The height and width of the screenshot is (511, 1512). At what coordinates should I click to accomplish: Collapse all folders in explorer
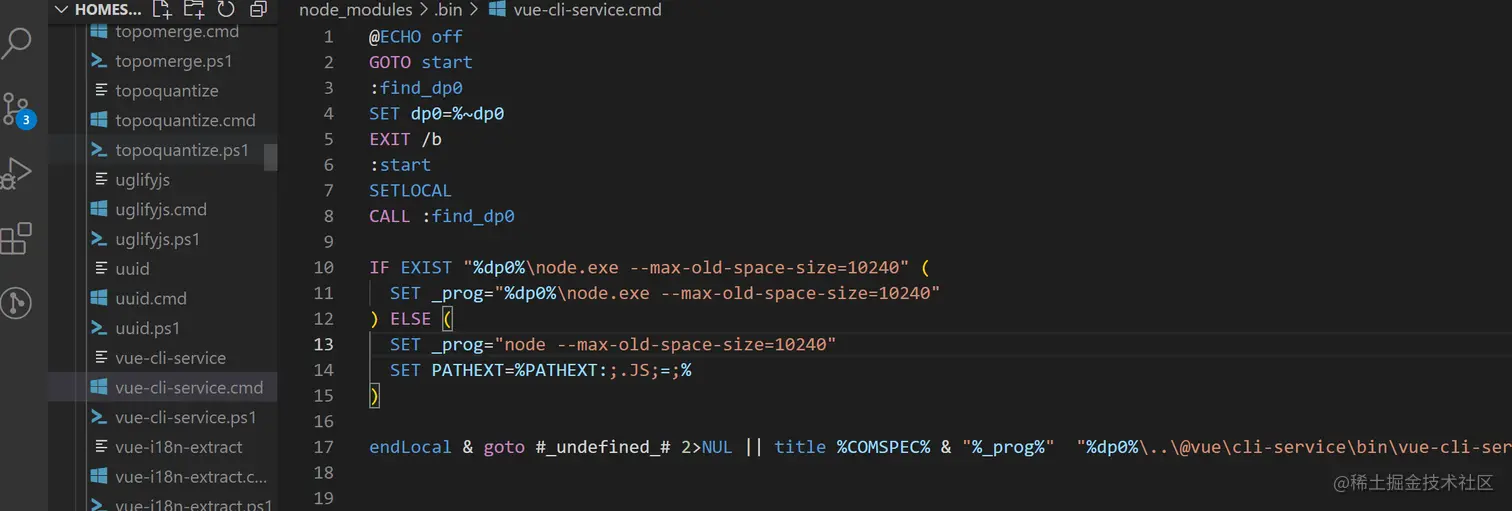click(258, 10)
